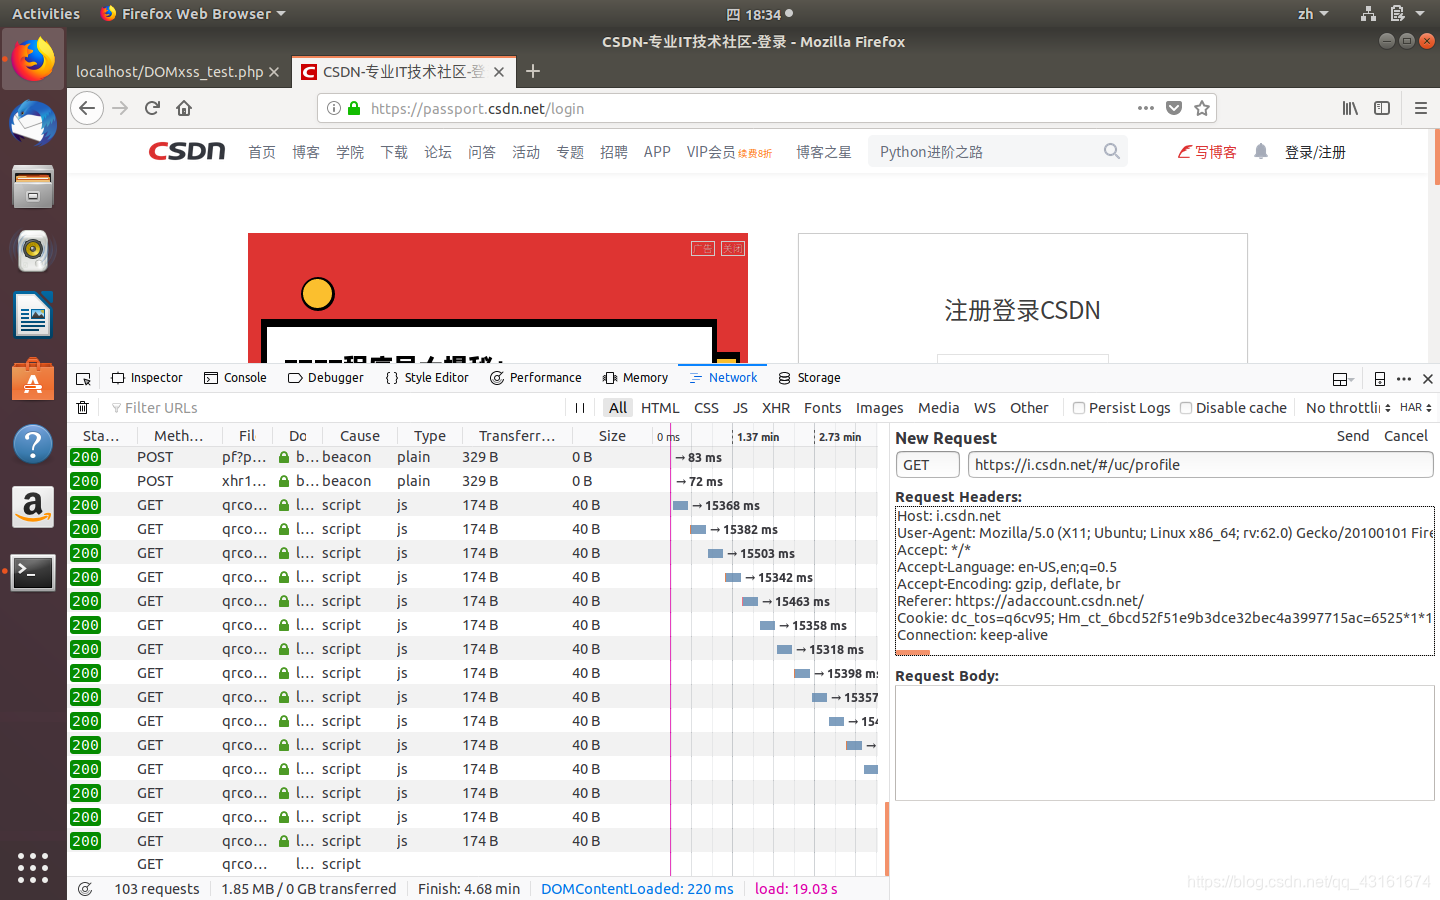Open CSDN 博客 nav link
This screenshot has height=900, width=1440.
[306, 152]
